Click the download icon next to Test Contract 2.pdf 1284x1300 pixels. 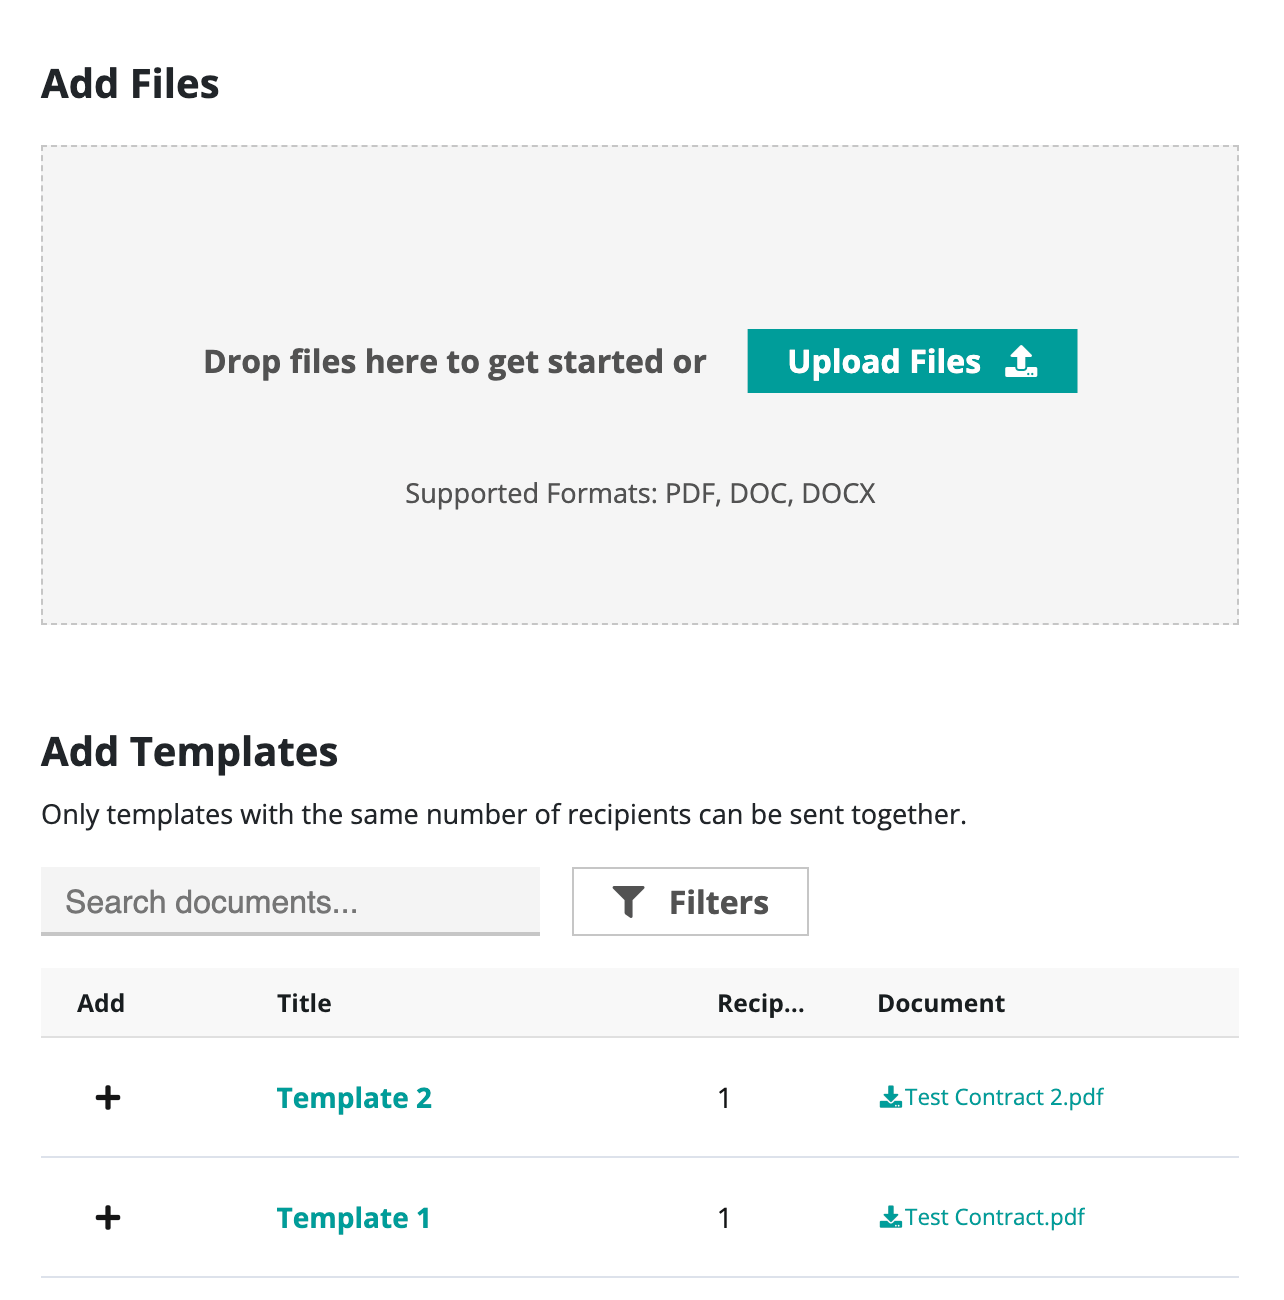890,1096
